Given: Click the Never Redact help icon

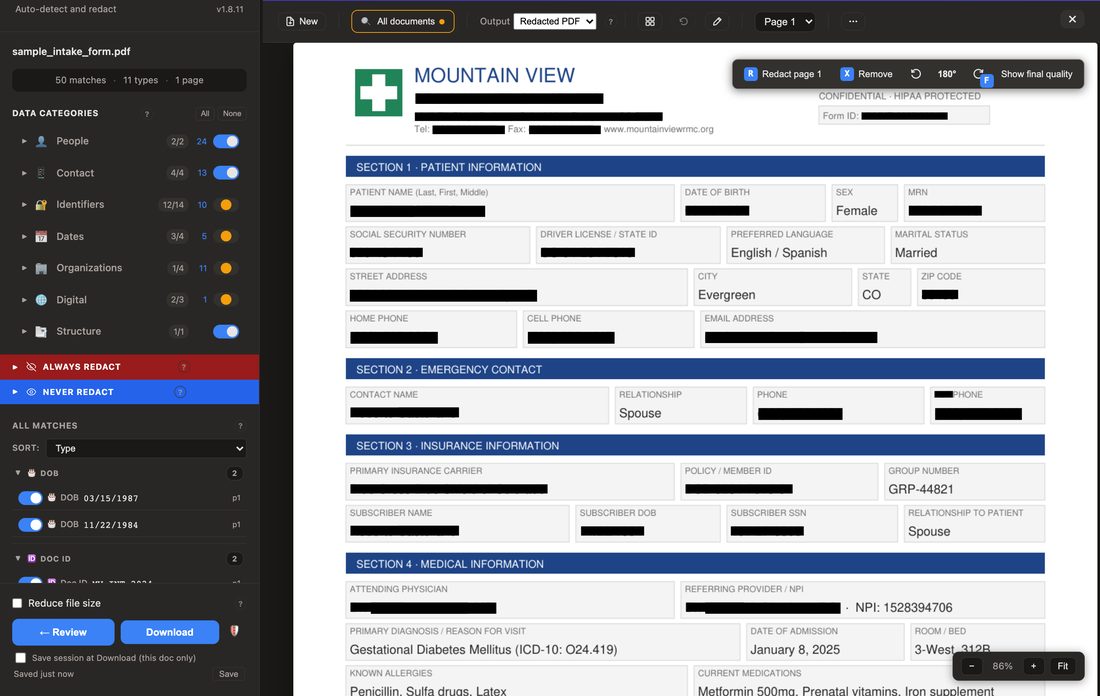Looking at the screenshot, I should tap(180, 392).
